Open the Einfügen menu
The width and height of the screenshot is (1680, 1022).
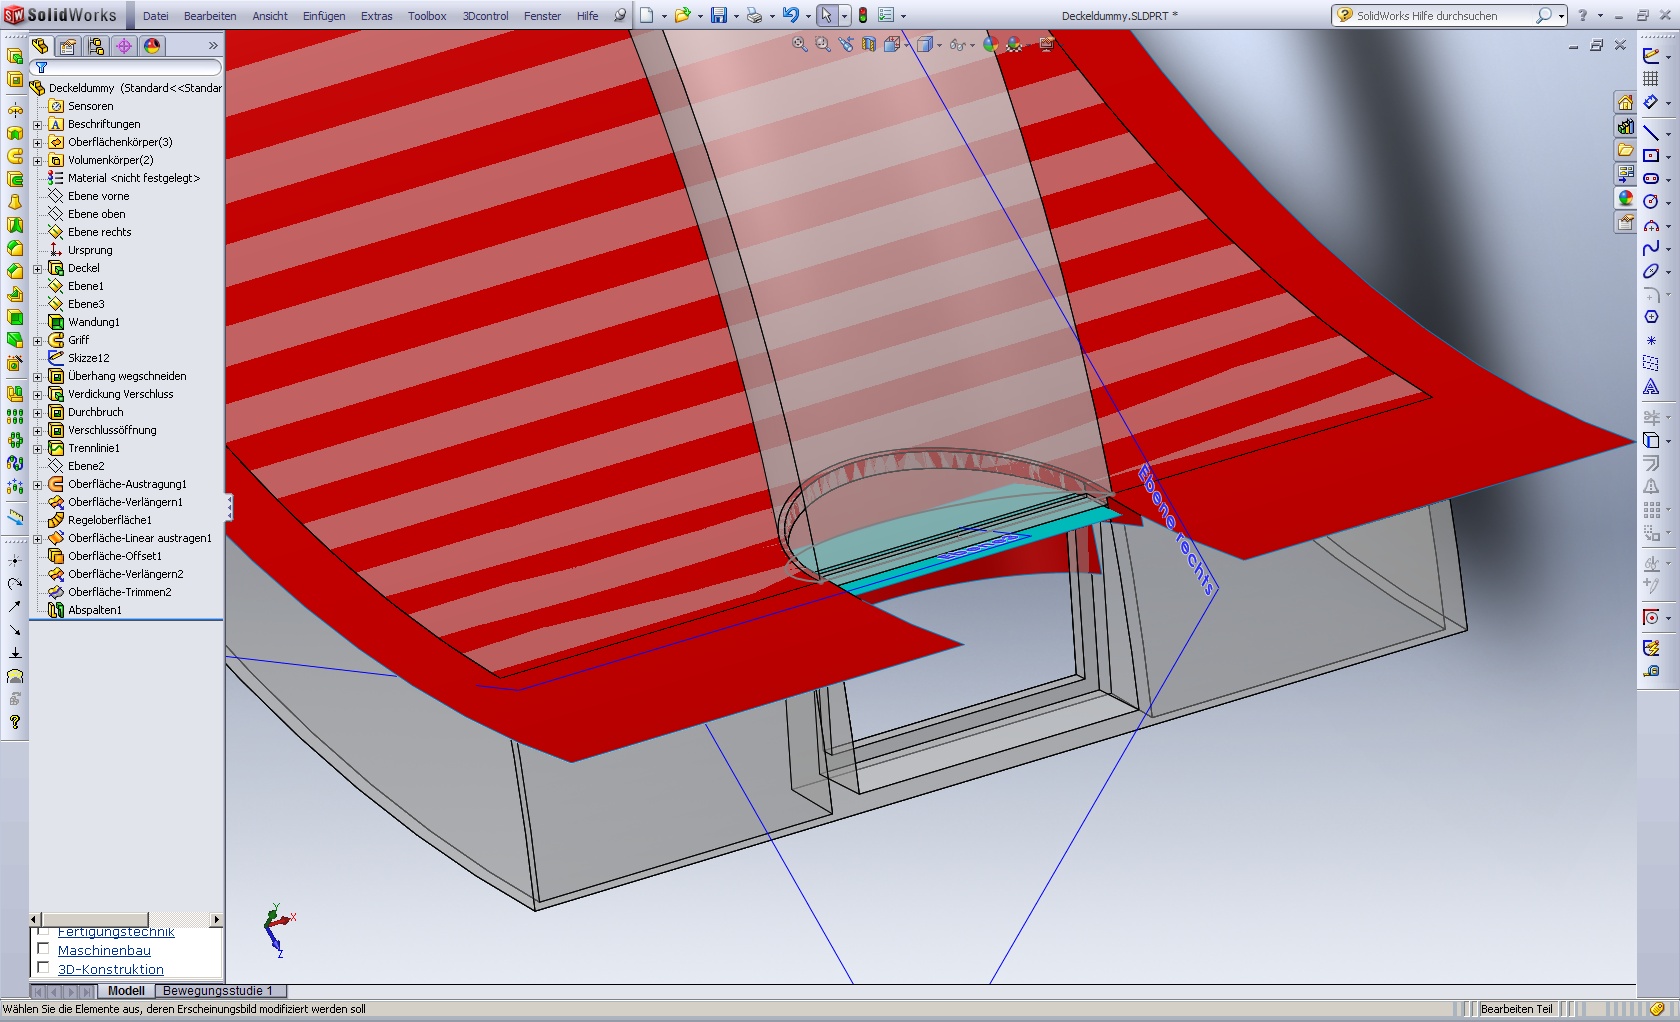[324, 16]
